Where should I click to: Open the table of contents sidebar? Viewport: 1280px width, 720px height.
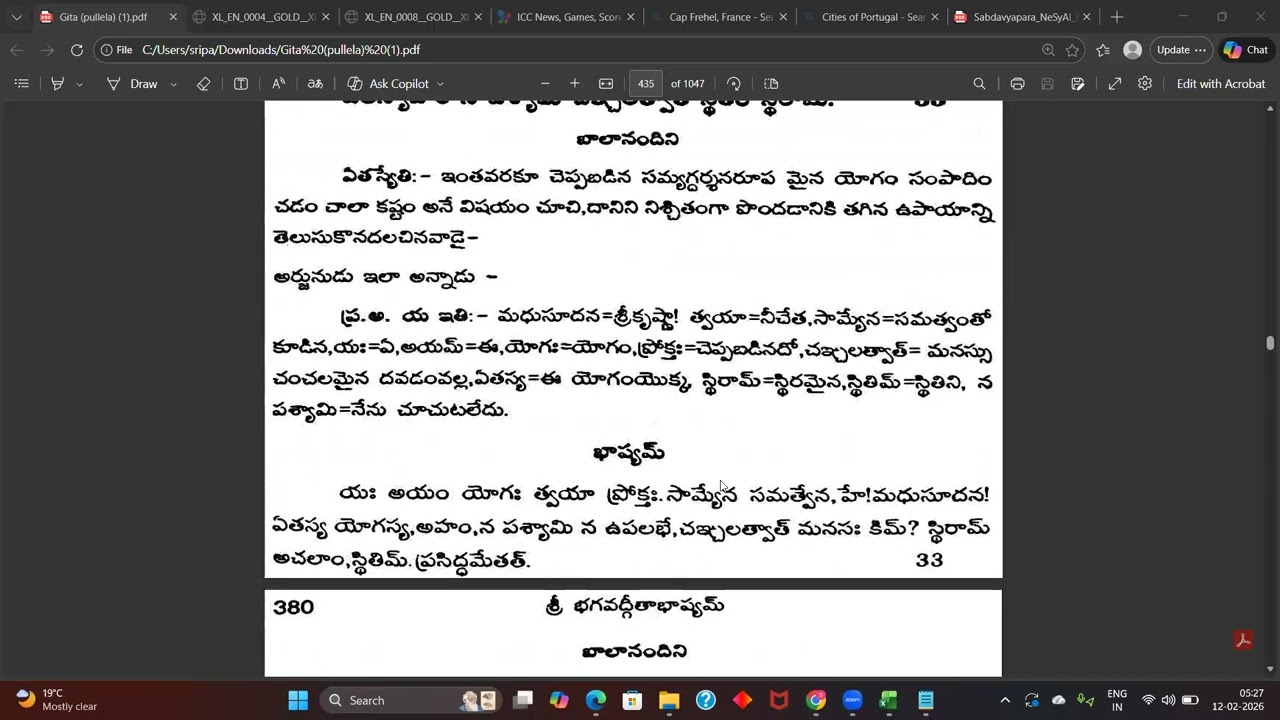point(21,84)
